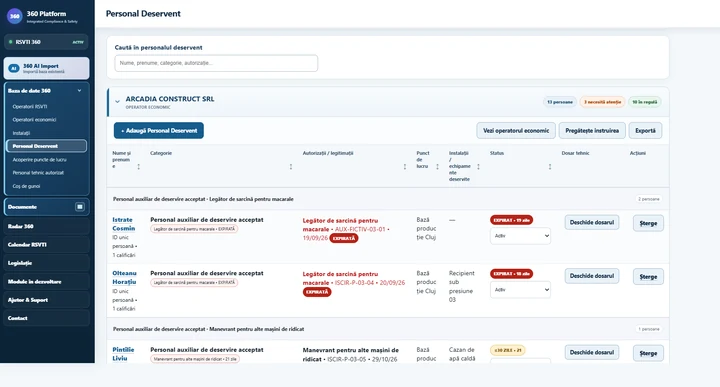The height and width of the screenshot is (387, 720).
Task: Click the 13 persoane badge
Action: click(560, 102)
